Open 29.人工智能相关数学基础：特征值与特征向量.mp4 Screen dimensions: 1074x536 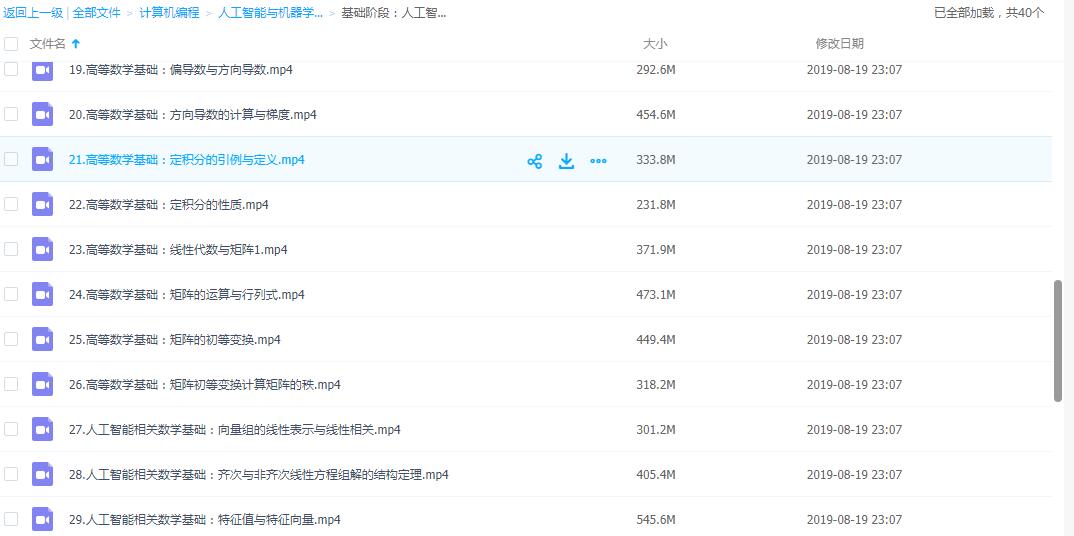click(x=205, y=520)
